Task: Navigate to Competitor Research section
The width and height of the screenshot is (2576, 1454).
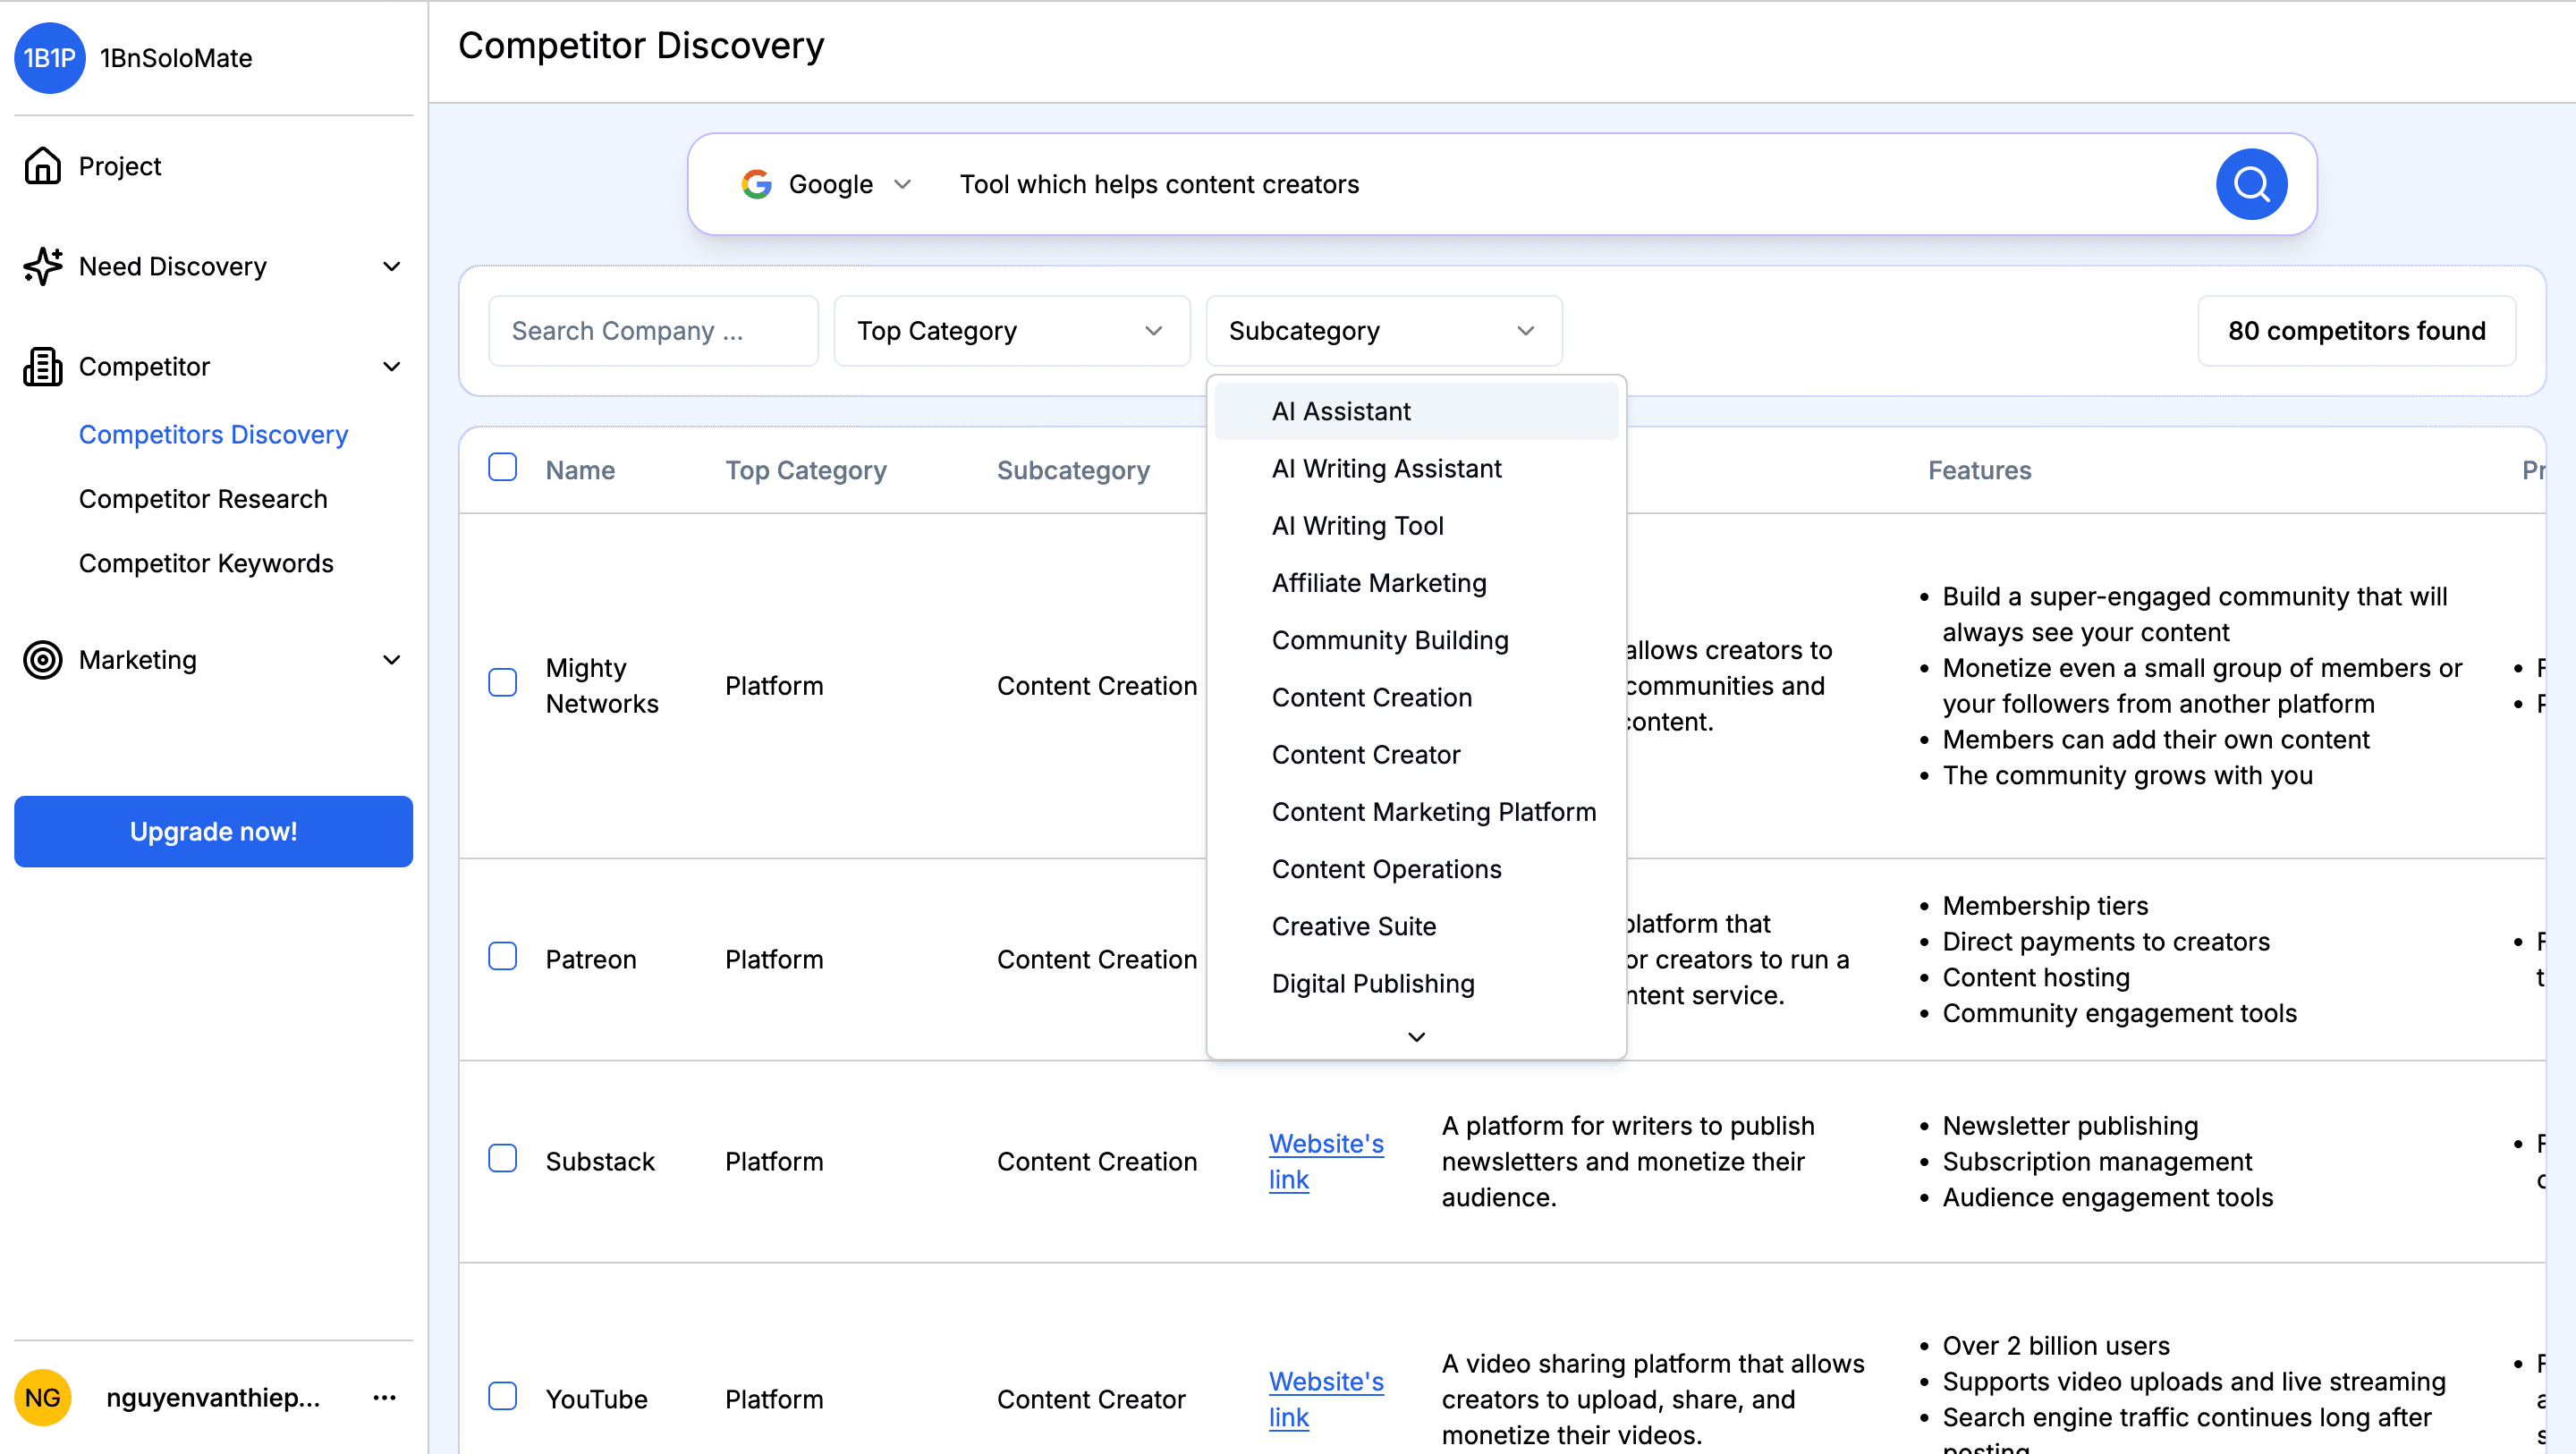Action: 201,497
